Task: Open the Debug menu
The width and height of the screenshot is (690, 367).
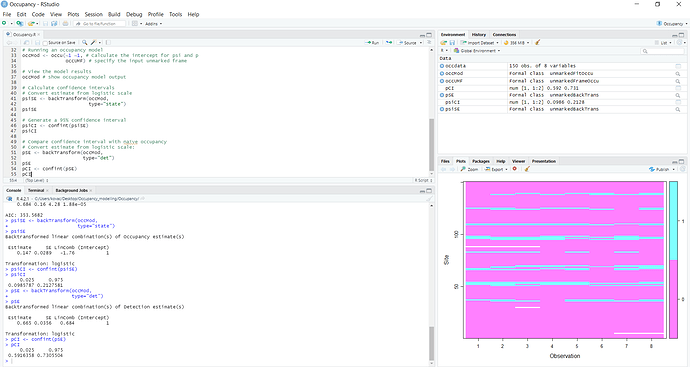Action: (x=134, y=15)
